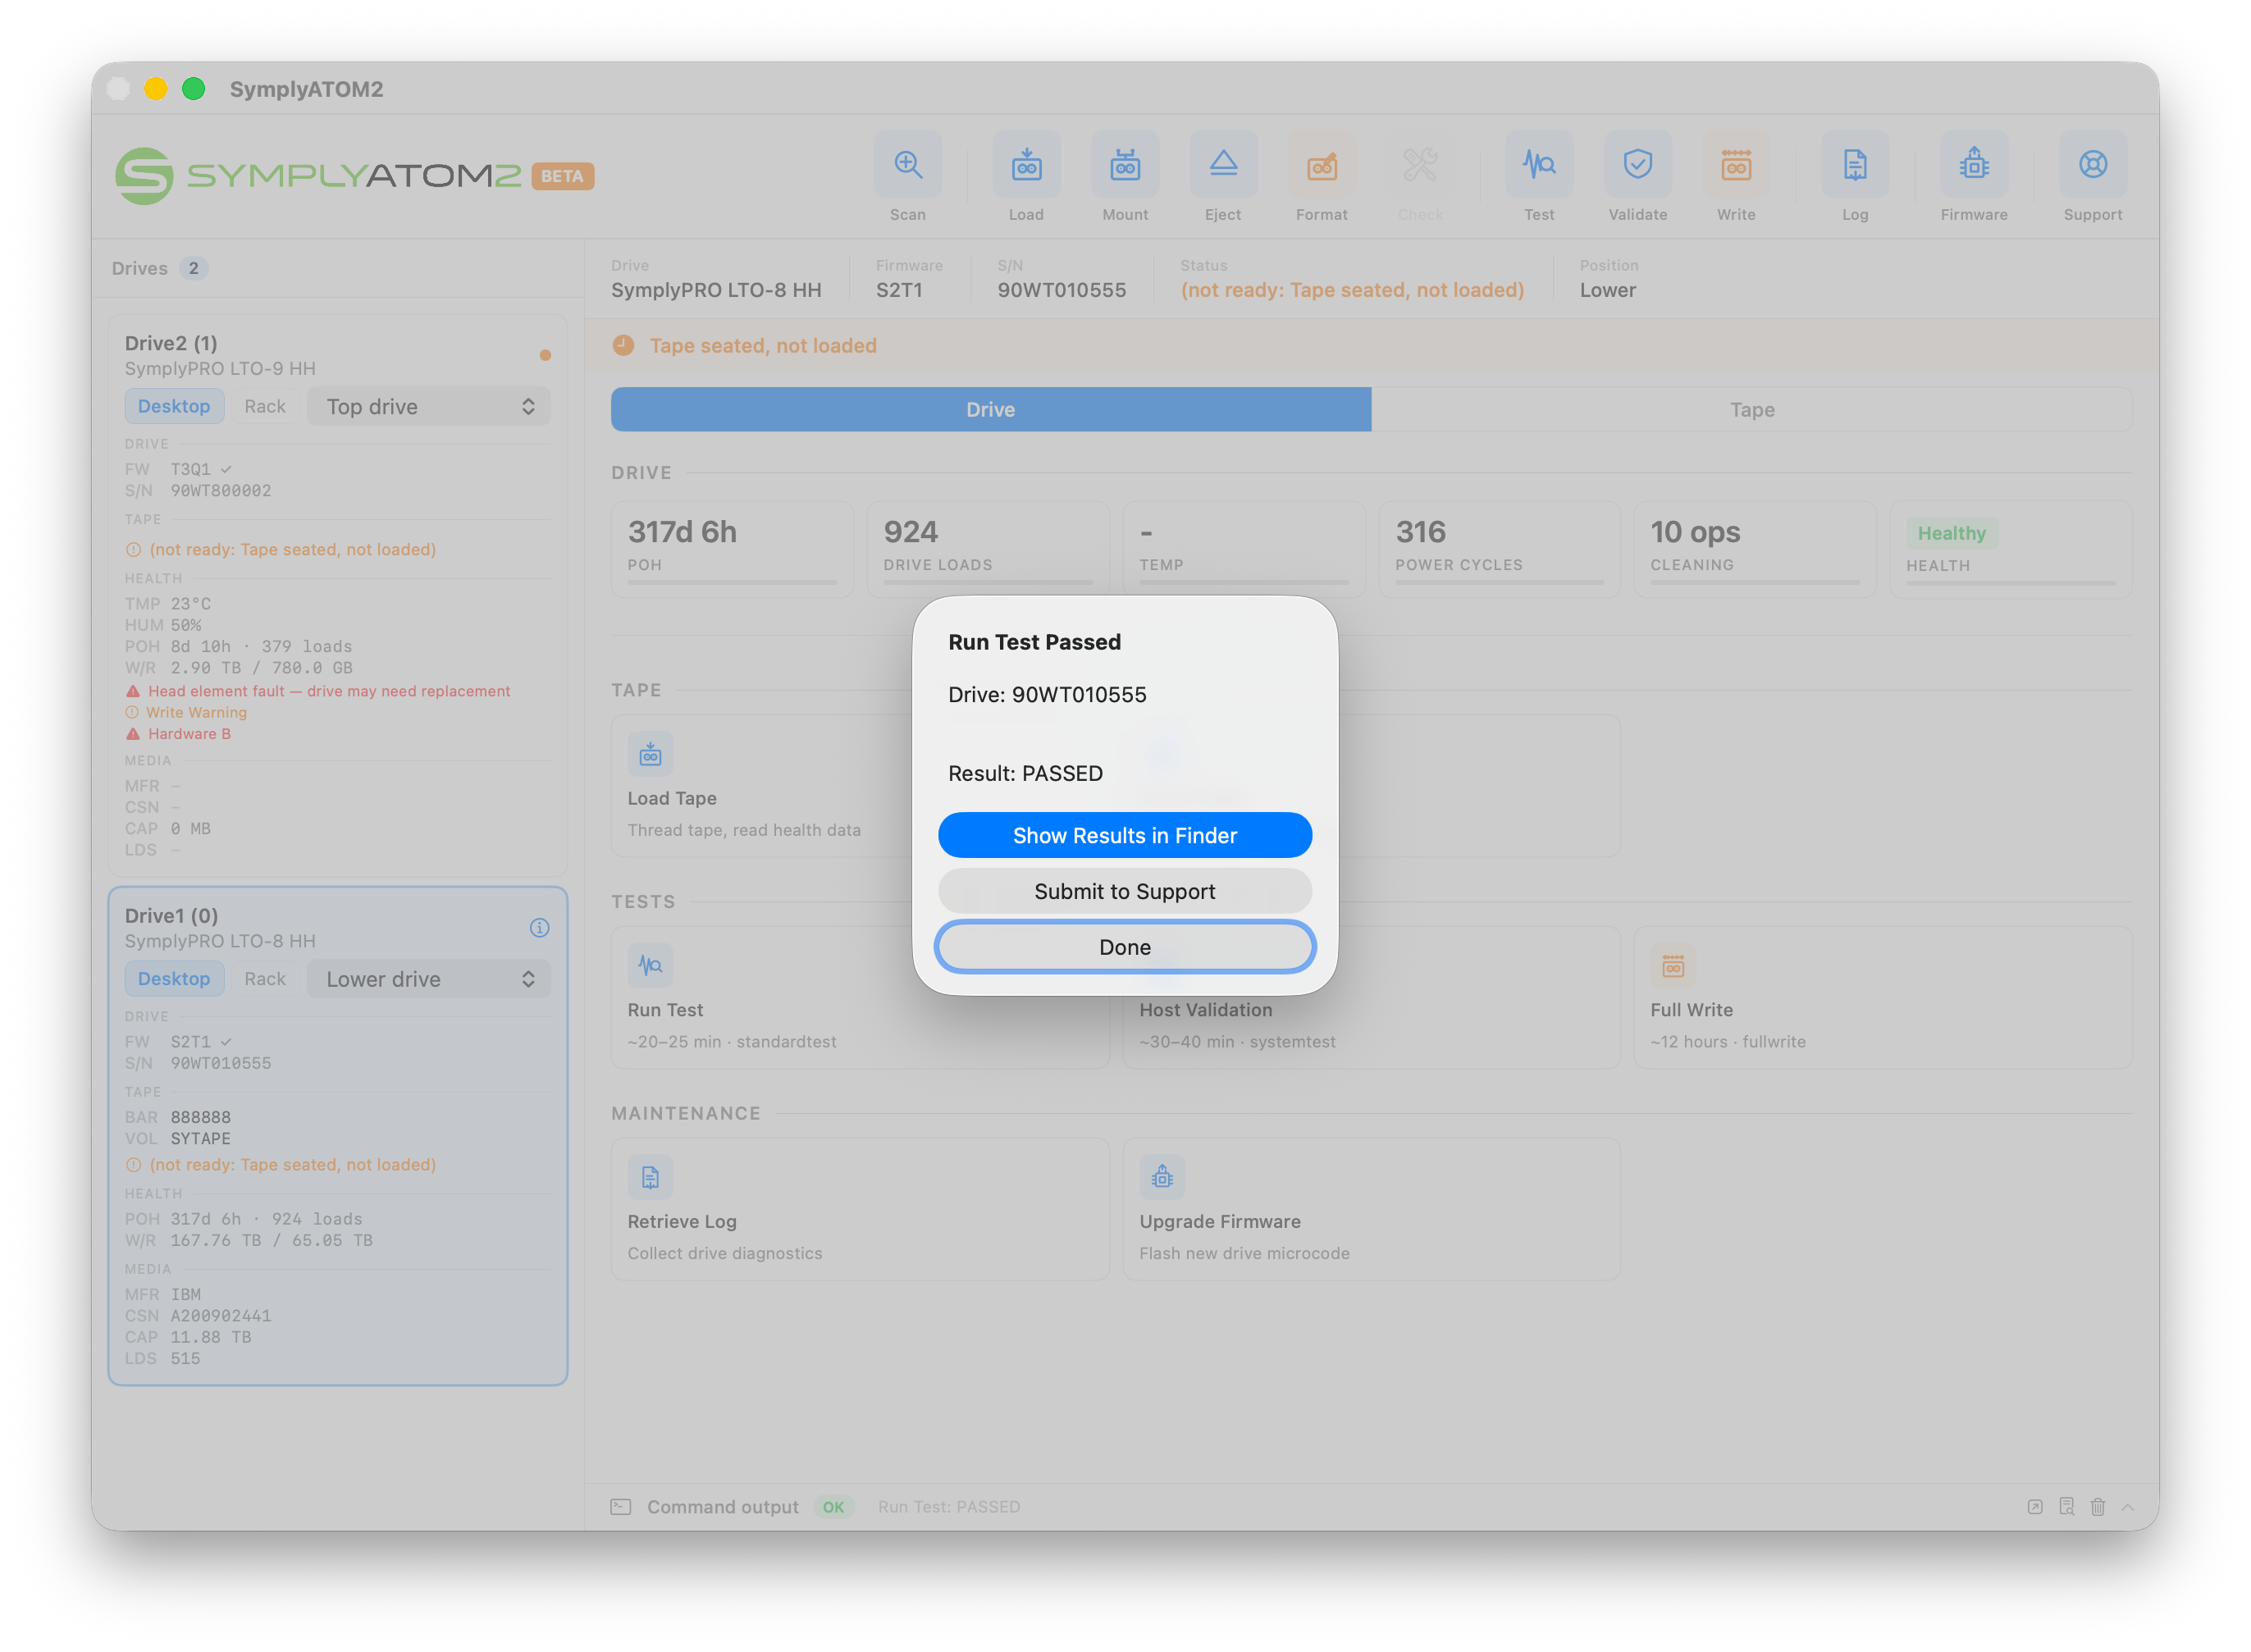The height and width of the screenshot is (1652, 2251).
Task: Click the Full Write card icon
Action: tap(1673, 966)
